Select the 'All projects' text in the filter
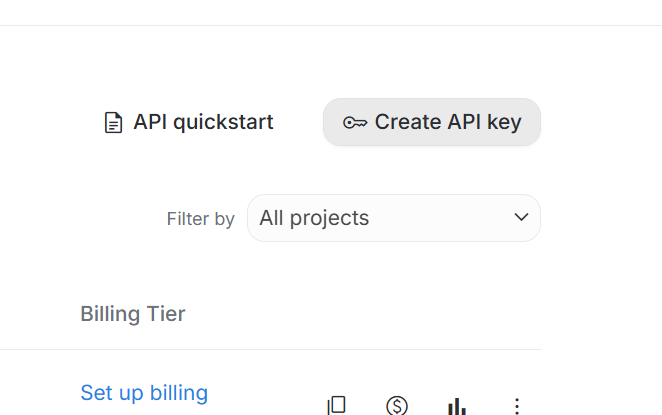Screen dimensions: 662x415 coord(314,218)
